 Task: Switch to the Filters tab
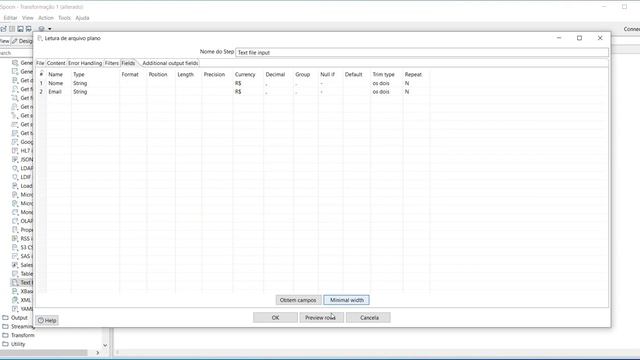click(x=111, y=63)
